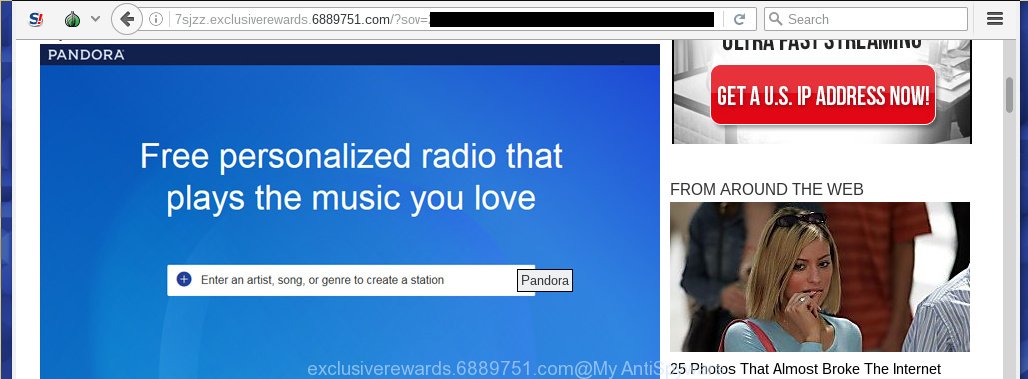Show site information via the info icon

point(156,20)
